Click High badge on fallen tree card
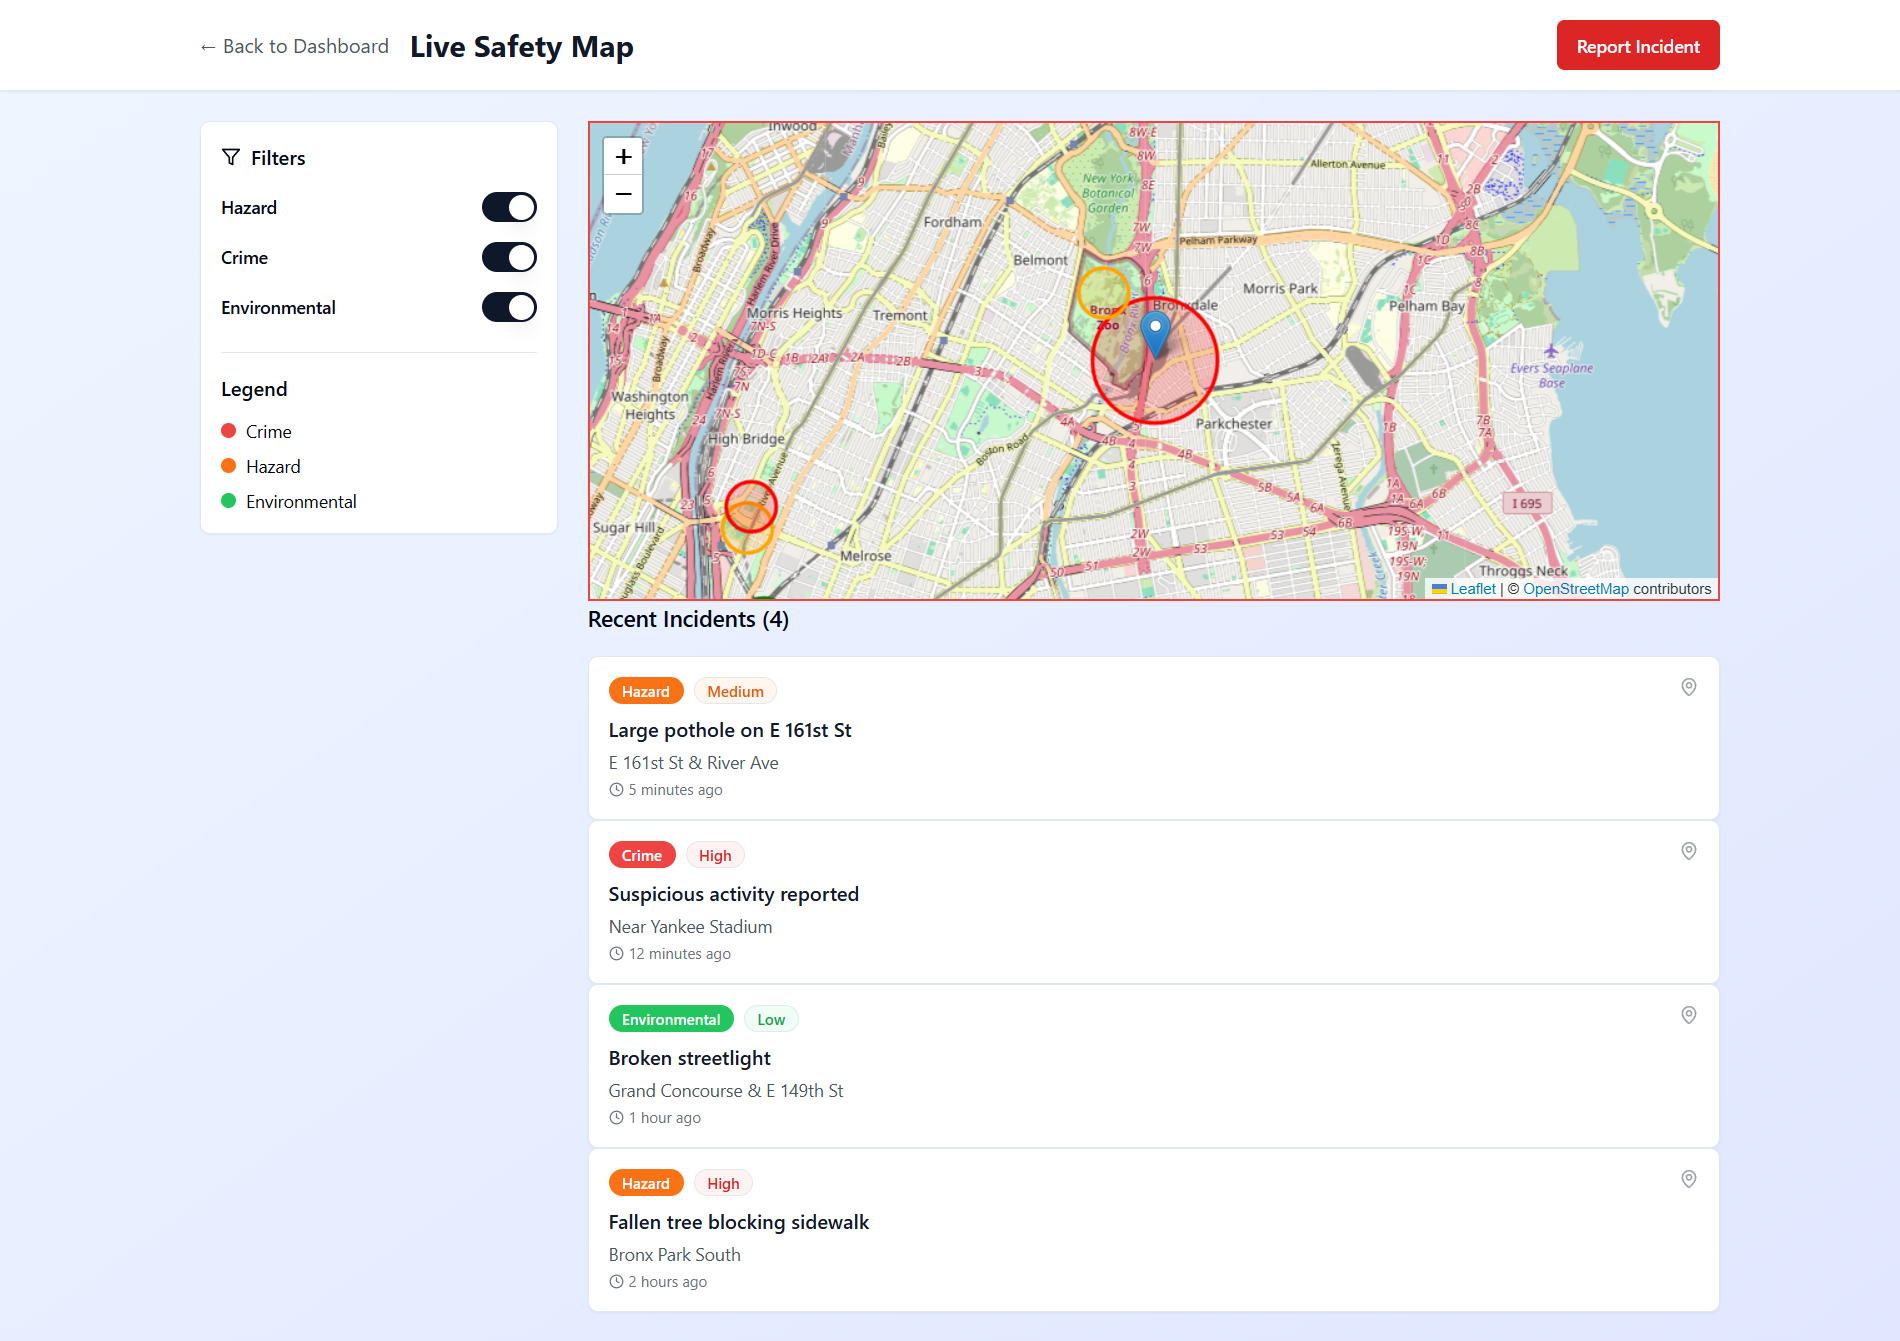The width and height of the screenshot is (1900, 1341). 723,1183
